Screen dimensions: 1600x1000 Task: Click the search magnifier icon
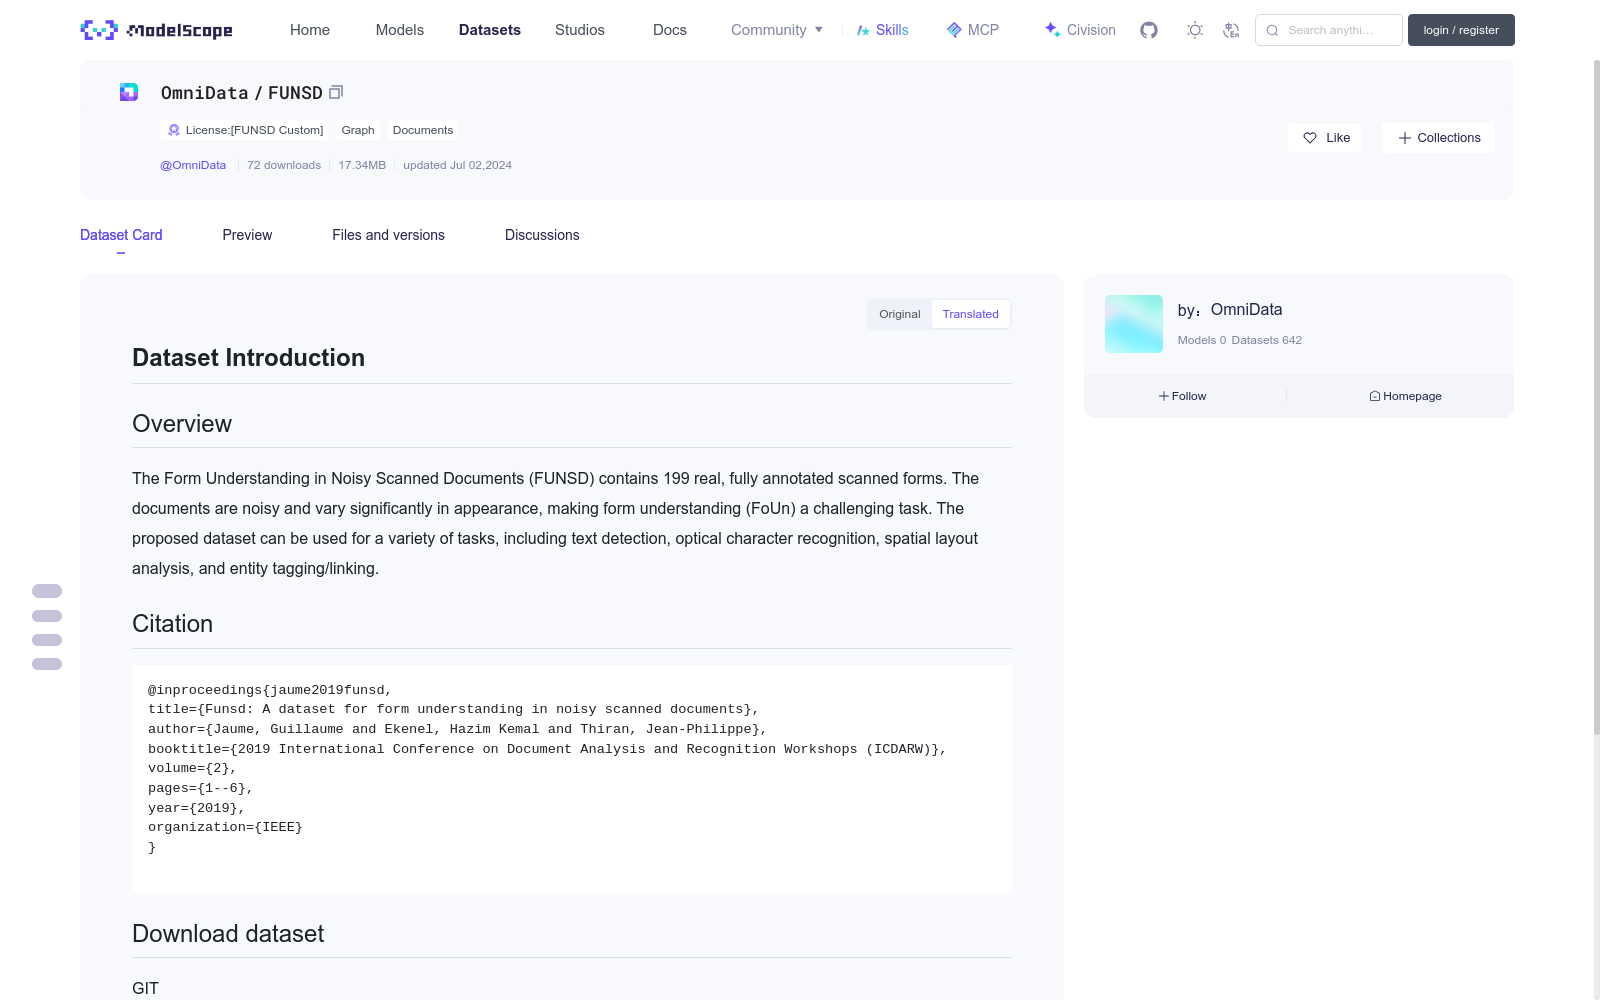click(1273, 30)
